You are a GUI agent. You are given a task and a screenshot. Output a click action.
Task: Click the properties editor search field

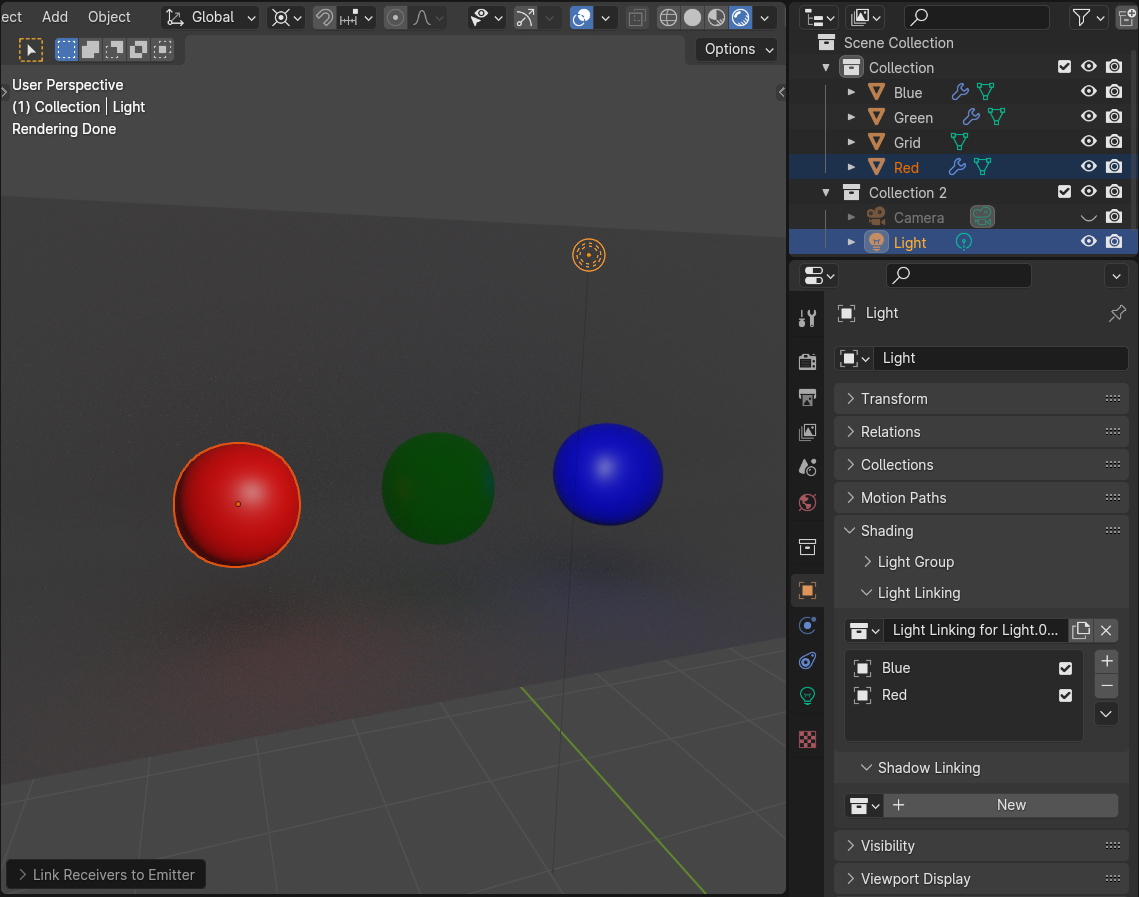958,275
